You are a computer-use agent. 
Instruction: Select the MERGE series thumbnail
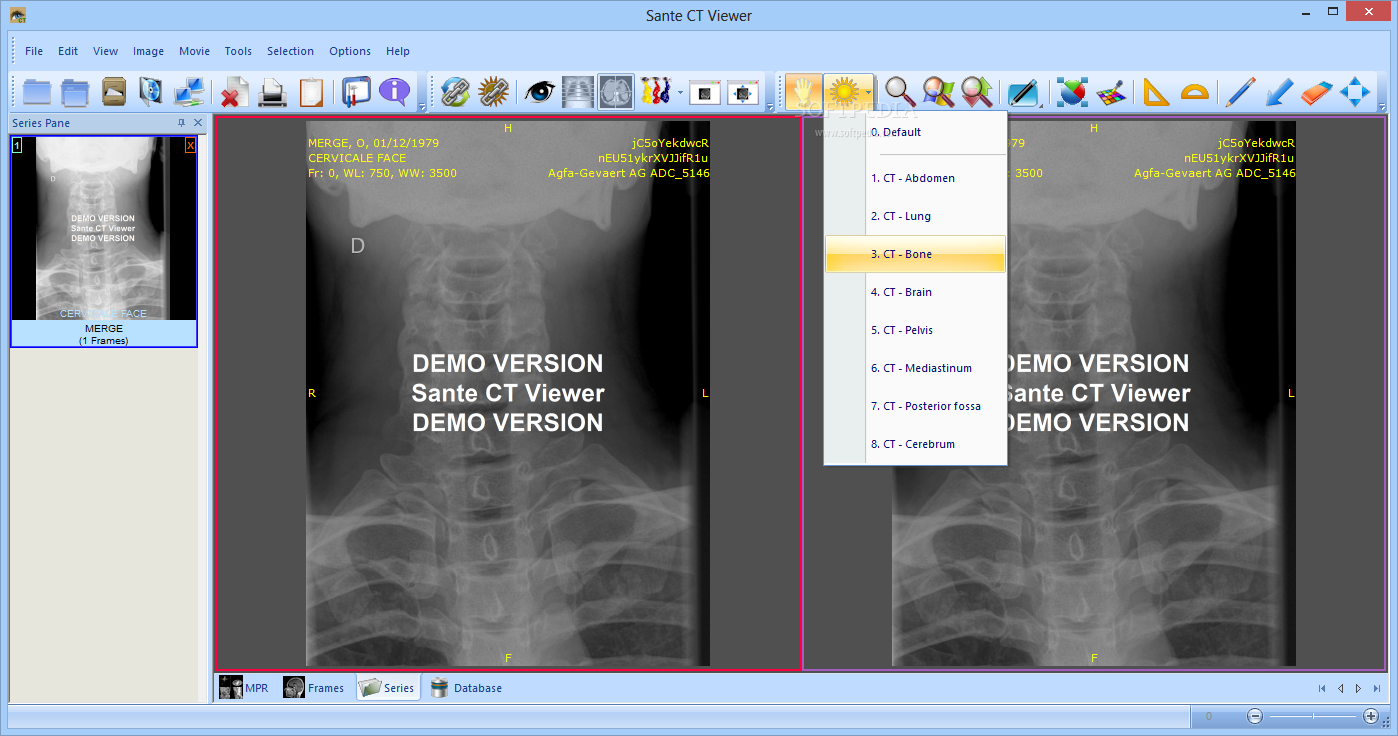[104, 241]
